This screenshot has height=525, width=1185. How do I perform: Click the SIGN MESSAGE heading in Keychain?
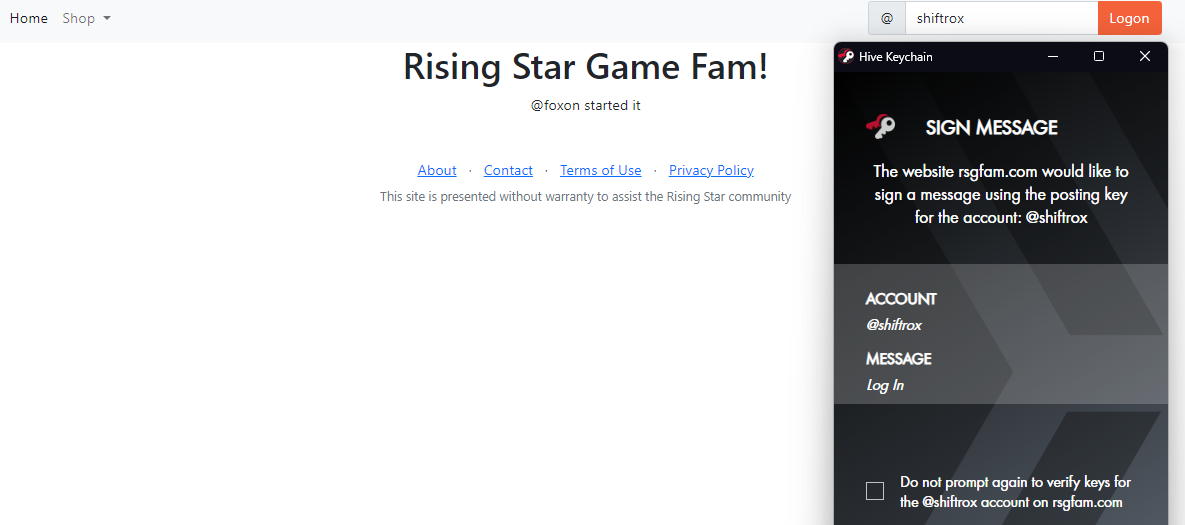(992, 128)
